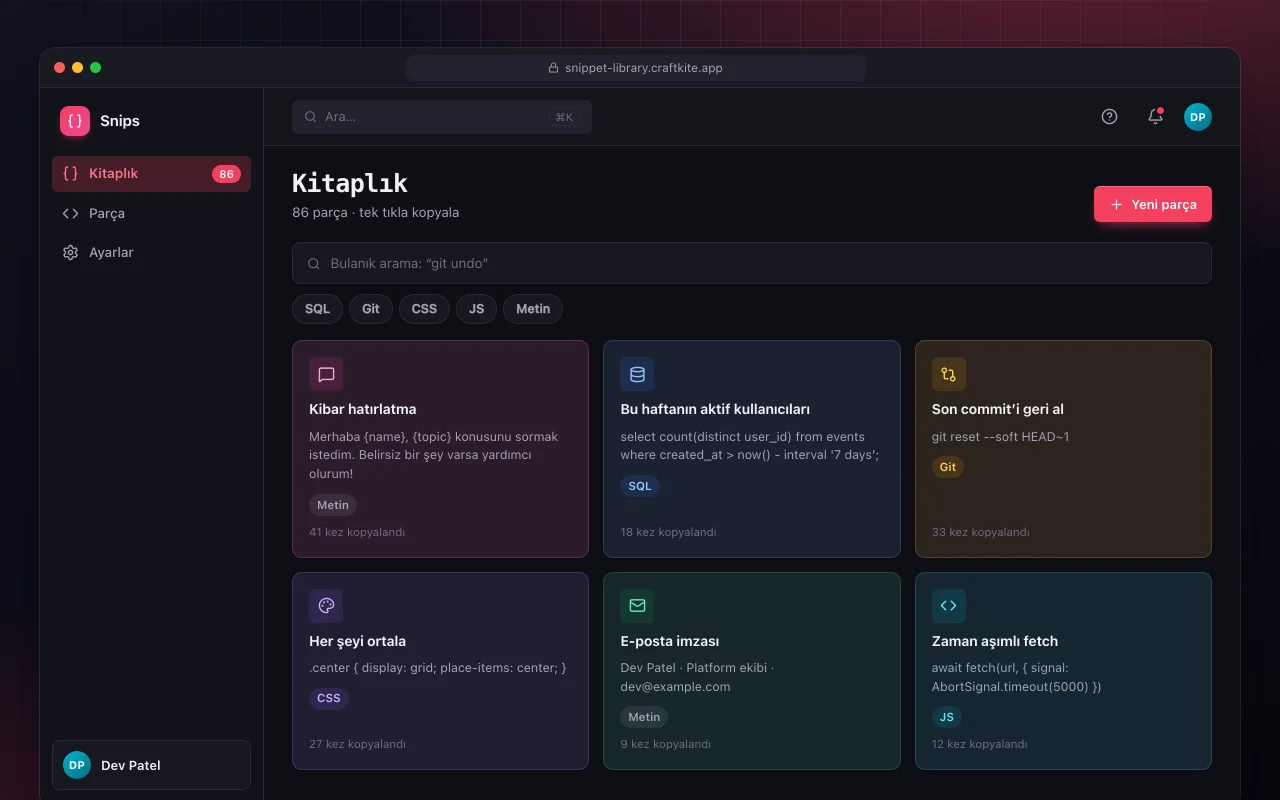Viewport: 1280px width, 800px height.
Task: Click the magnifier icon in Ara search box
Action: click(x=311, y=117)
